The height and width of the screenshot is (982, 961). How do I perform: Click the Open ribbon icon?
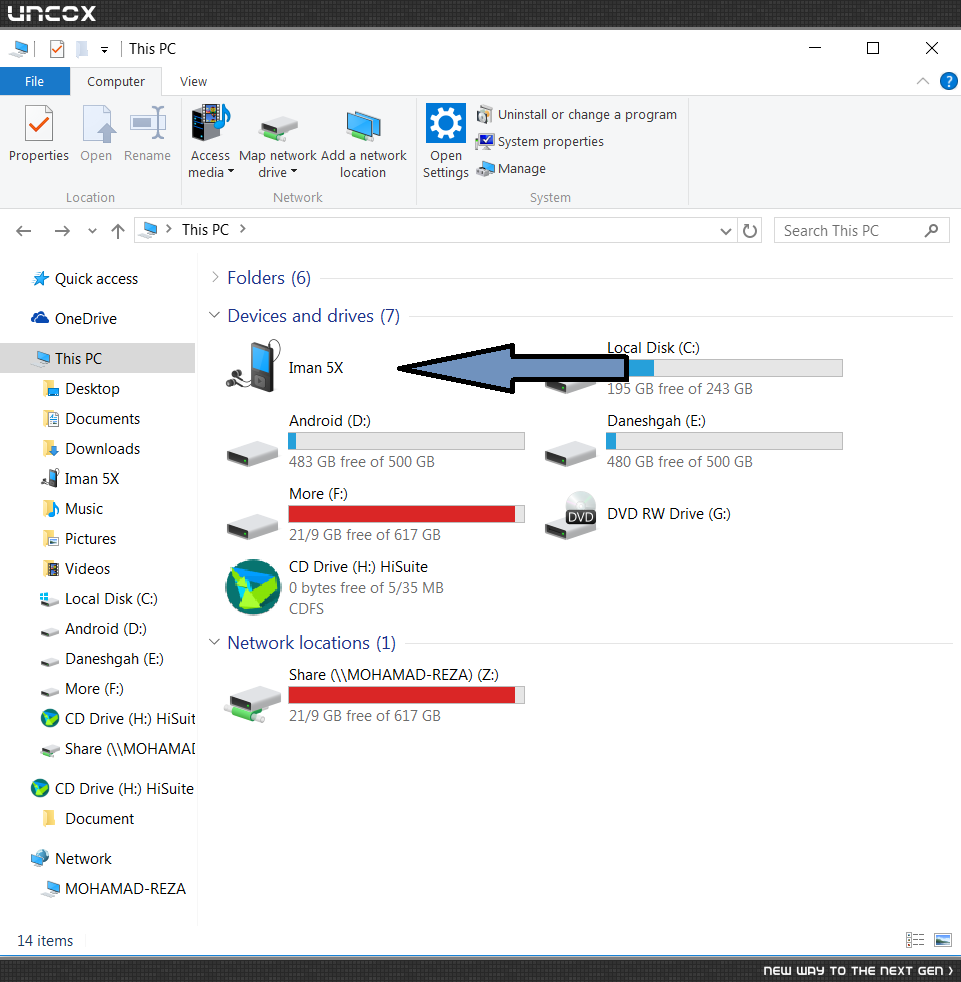[97, 123]
